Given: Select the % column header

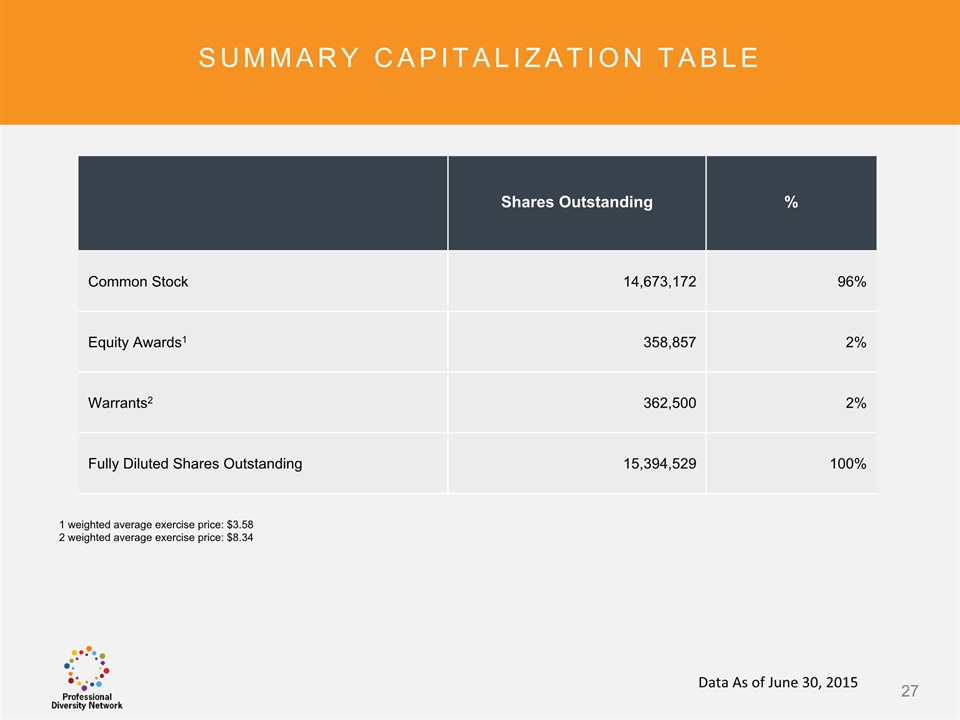Looking at the screenshot, I should [x=790, y=202].
